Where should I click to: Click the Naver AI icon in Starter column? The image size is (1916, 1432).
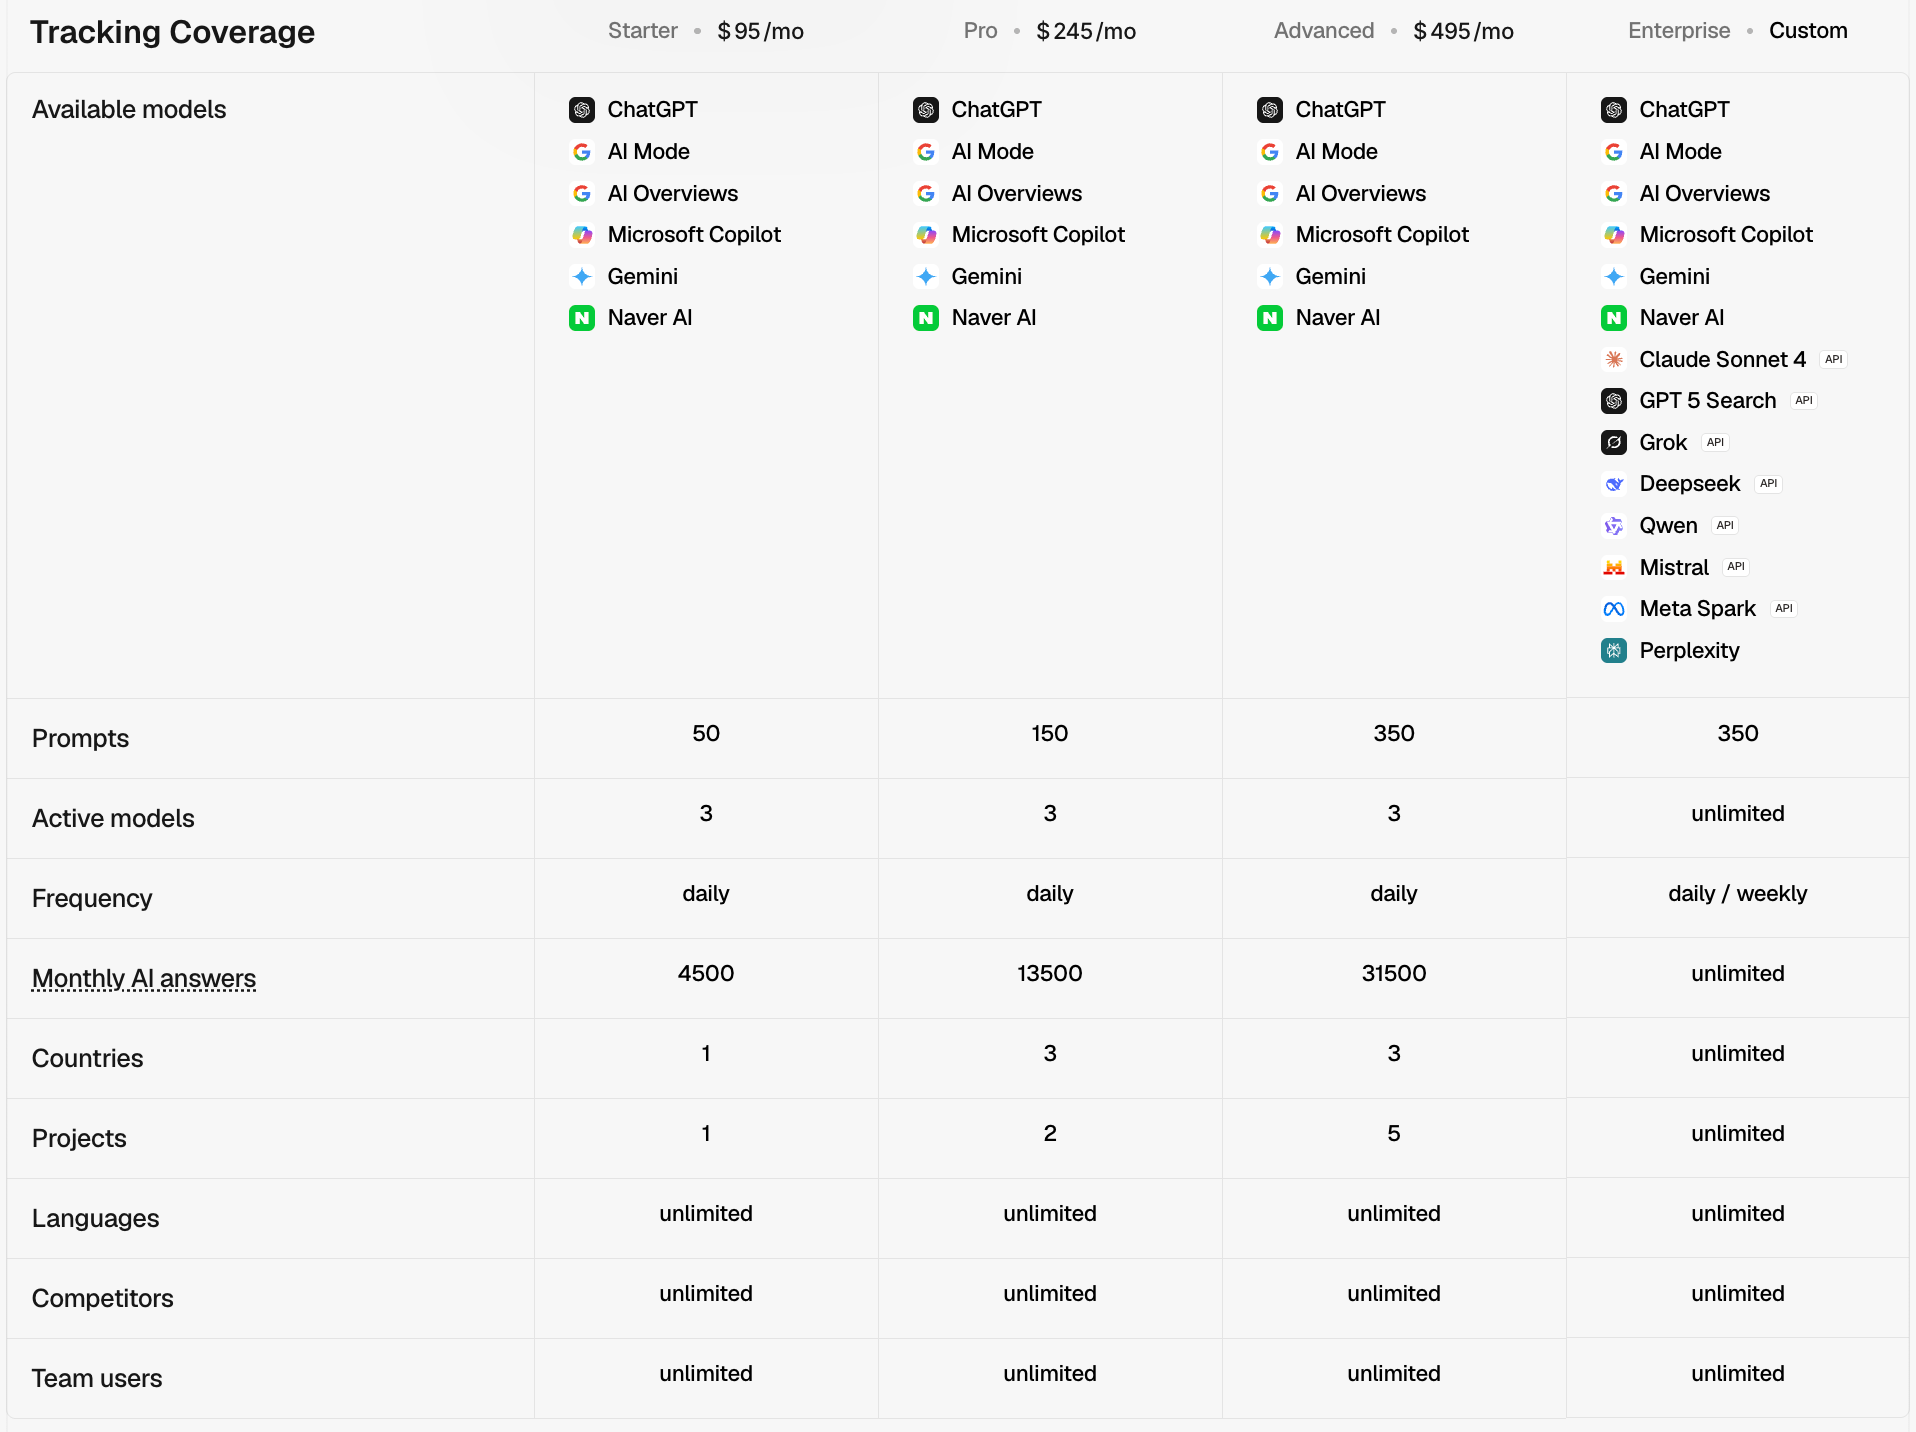pos(582,318)
